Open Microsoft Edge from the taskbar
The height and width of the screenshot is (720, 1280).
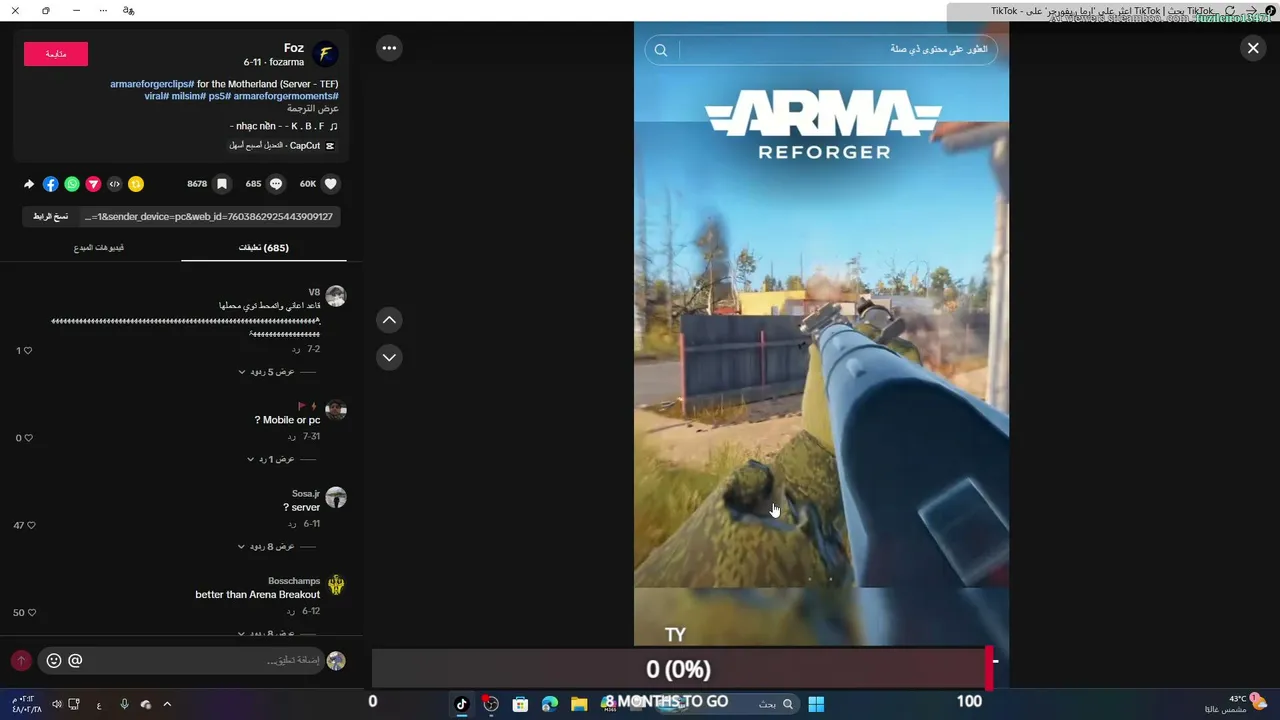[549, 704]
